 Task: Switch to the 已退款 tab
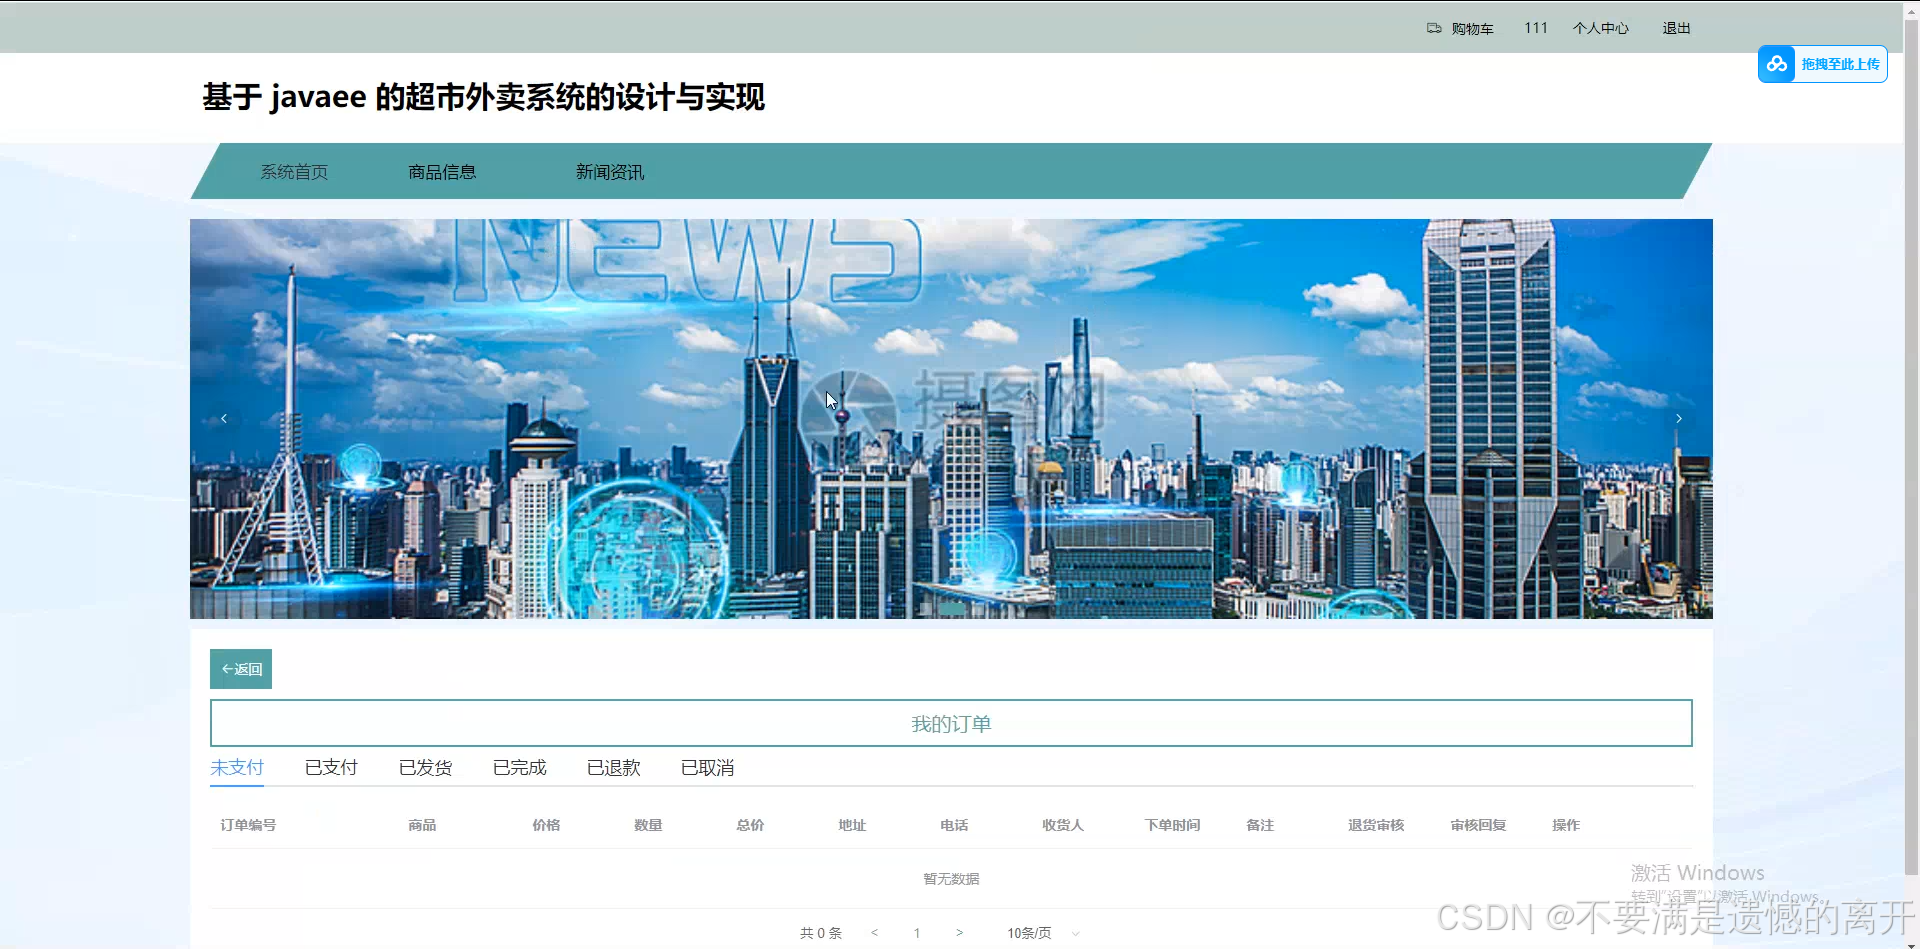click(613, 767)
